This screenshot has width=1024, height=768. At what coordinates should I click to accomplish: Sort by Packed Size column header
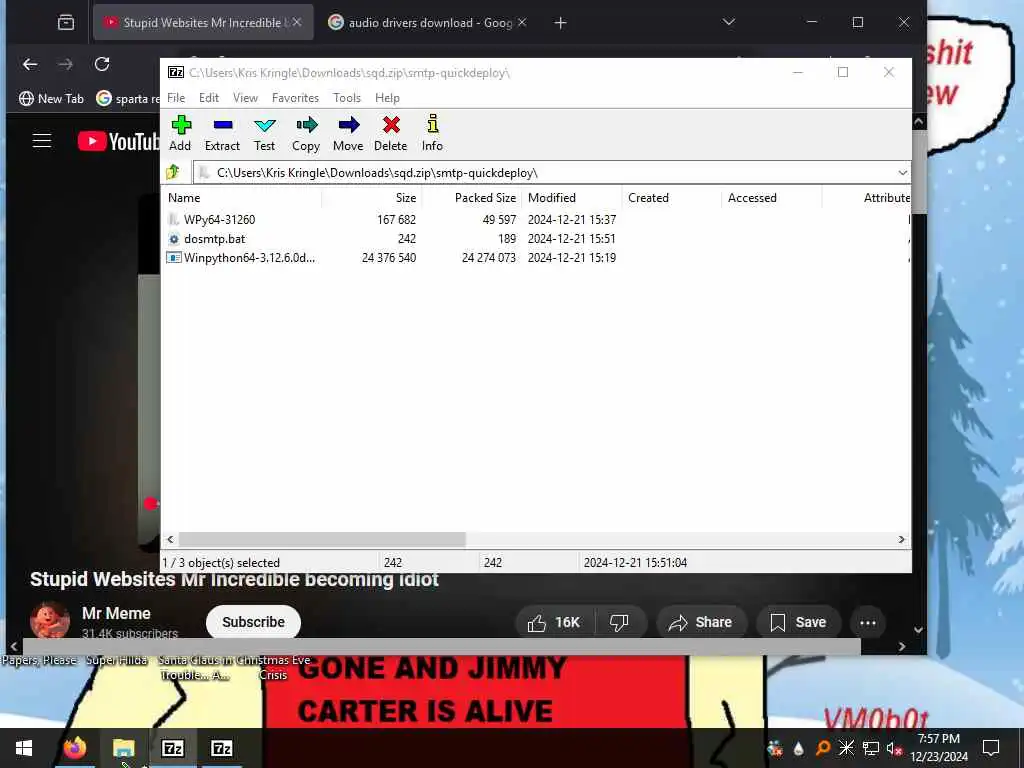pyautogui.click(x=472, y=198)
